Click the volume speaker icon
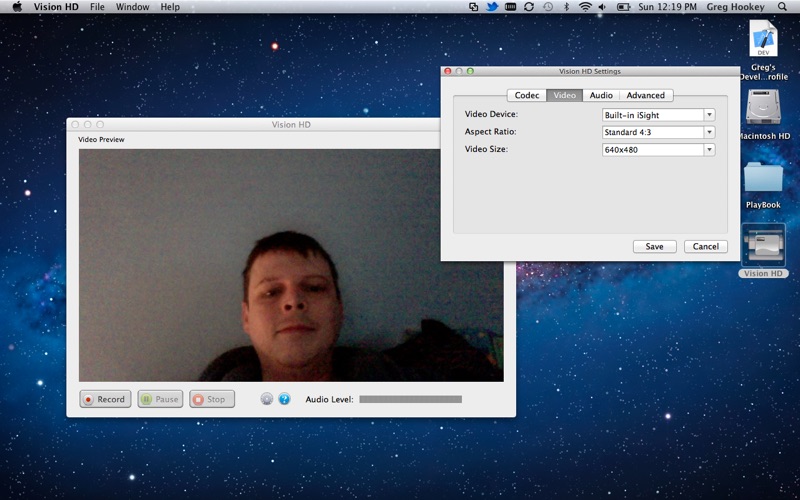 coord(604,7)
